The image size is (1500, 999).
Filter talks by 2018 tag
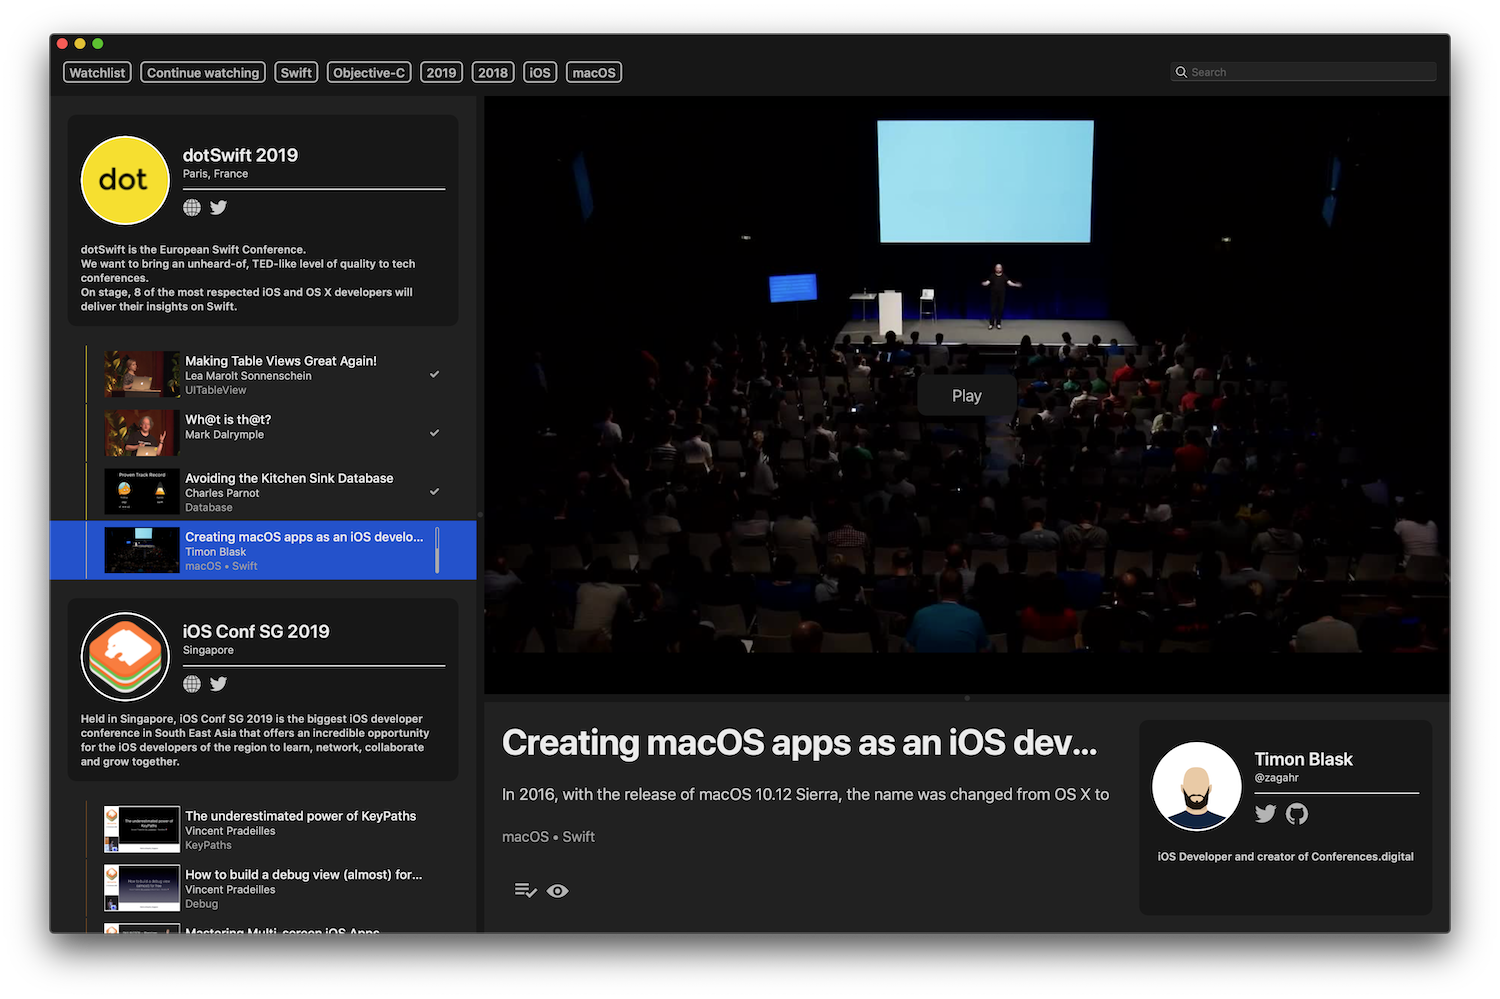493,72
